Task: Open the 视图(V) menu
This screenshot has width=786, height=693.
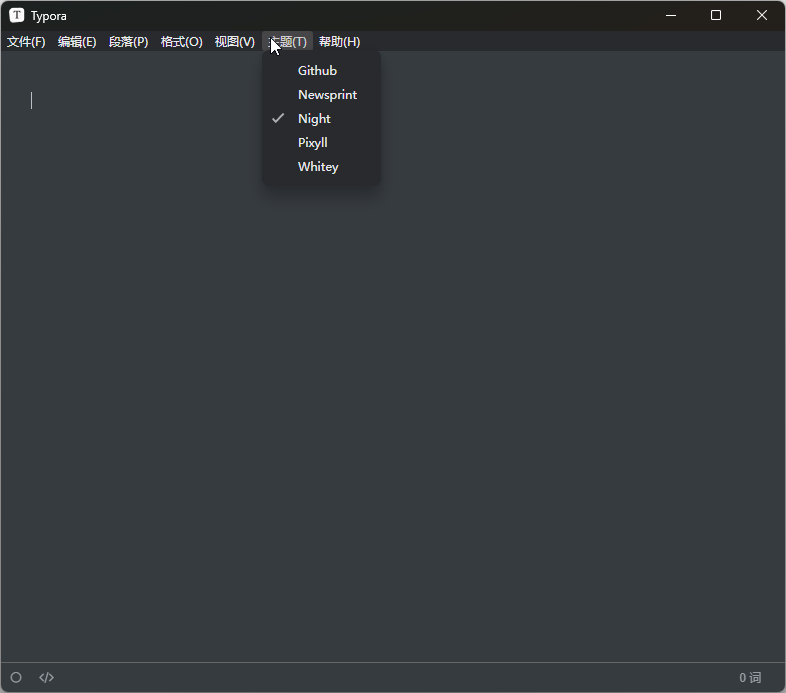Action: tap(235, 42)
